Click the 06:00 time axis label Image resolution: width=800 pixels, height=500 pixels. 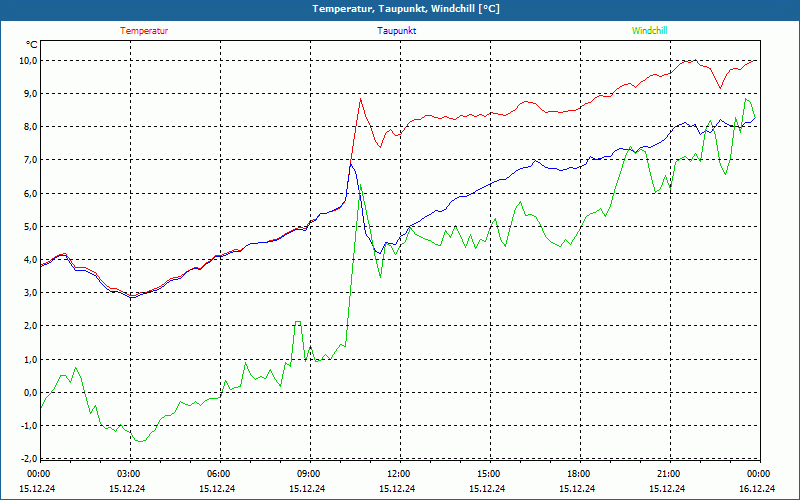coord(219,474)
